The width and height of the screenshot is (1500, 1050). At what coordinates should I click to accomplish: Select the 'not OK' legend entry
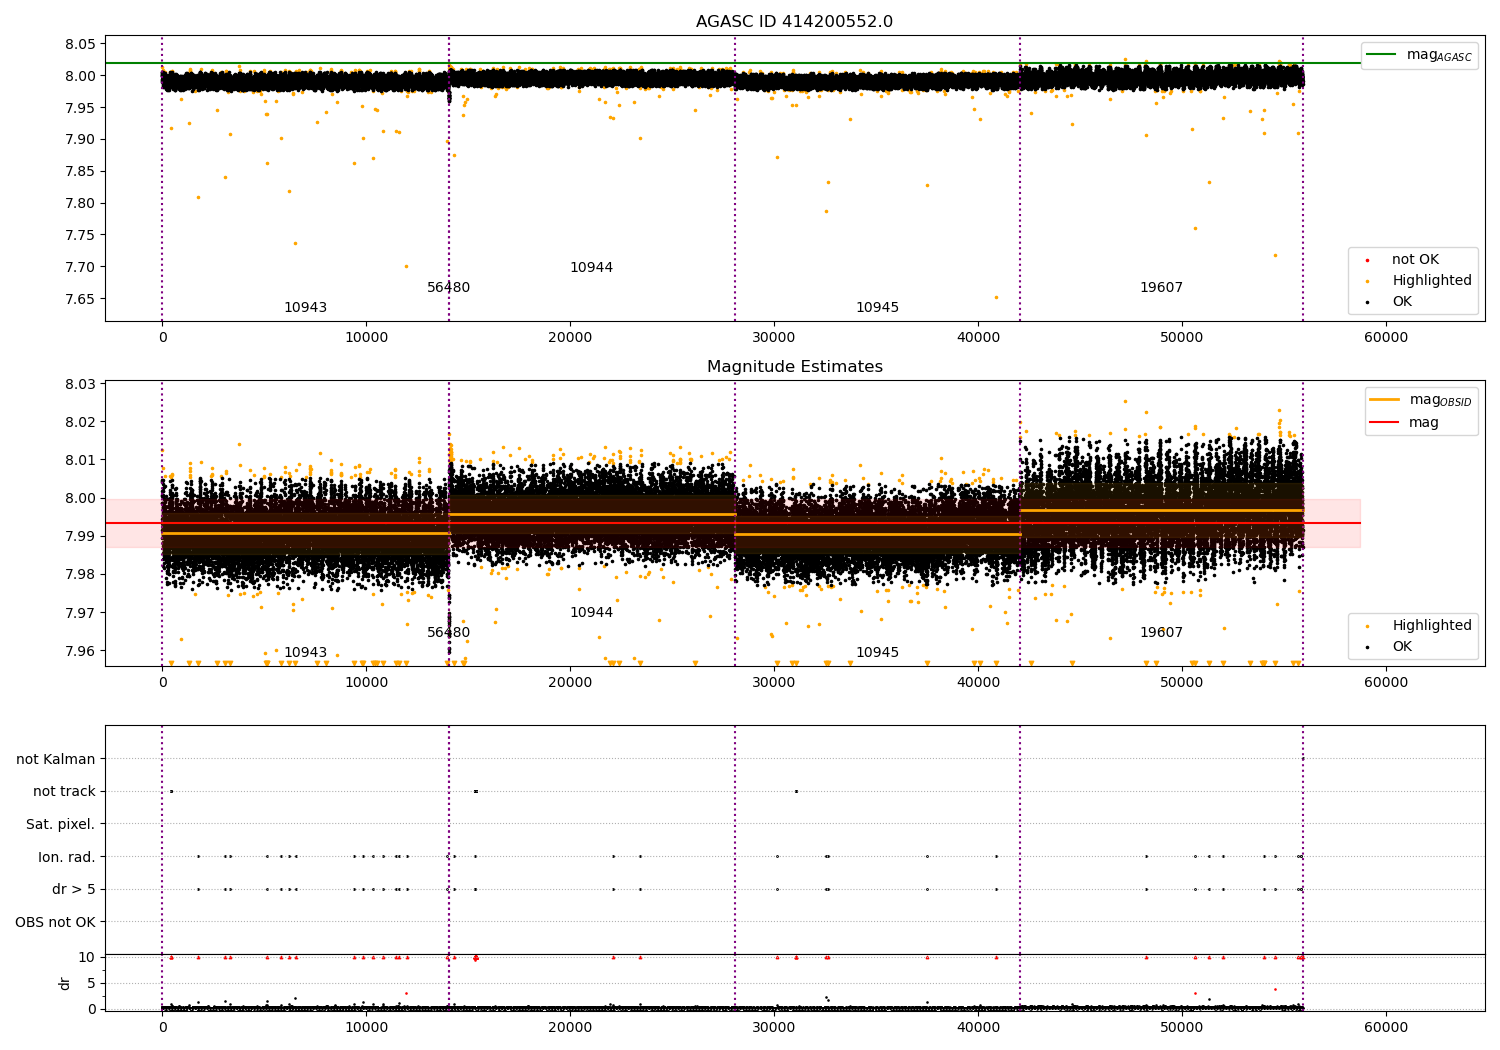click(1417, 260)
